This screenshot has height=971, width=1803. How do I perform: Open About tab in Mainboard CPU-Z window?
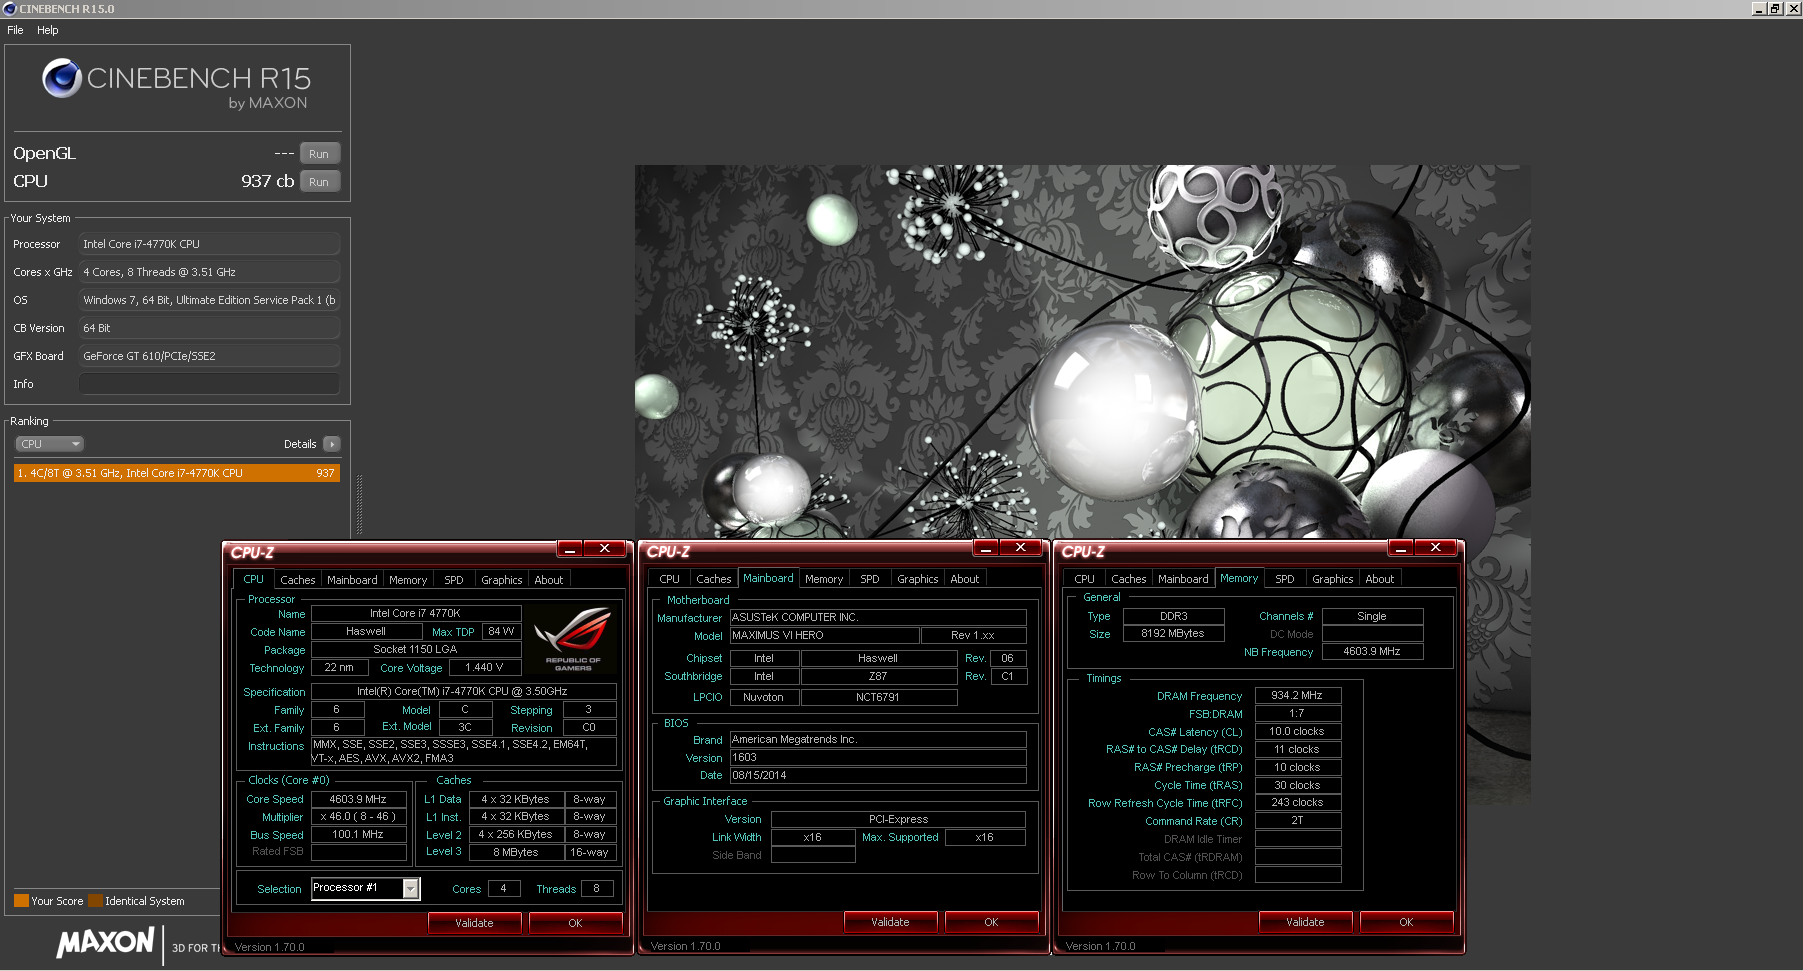point(964,579)
